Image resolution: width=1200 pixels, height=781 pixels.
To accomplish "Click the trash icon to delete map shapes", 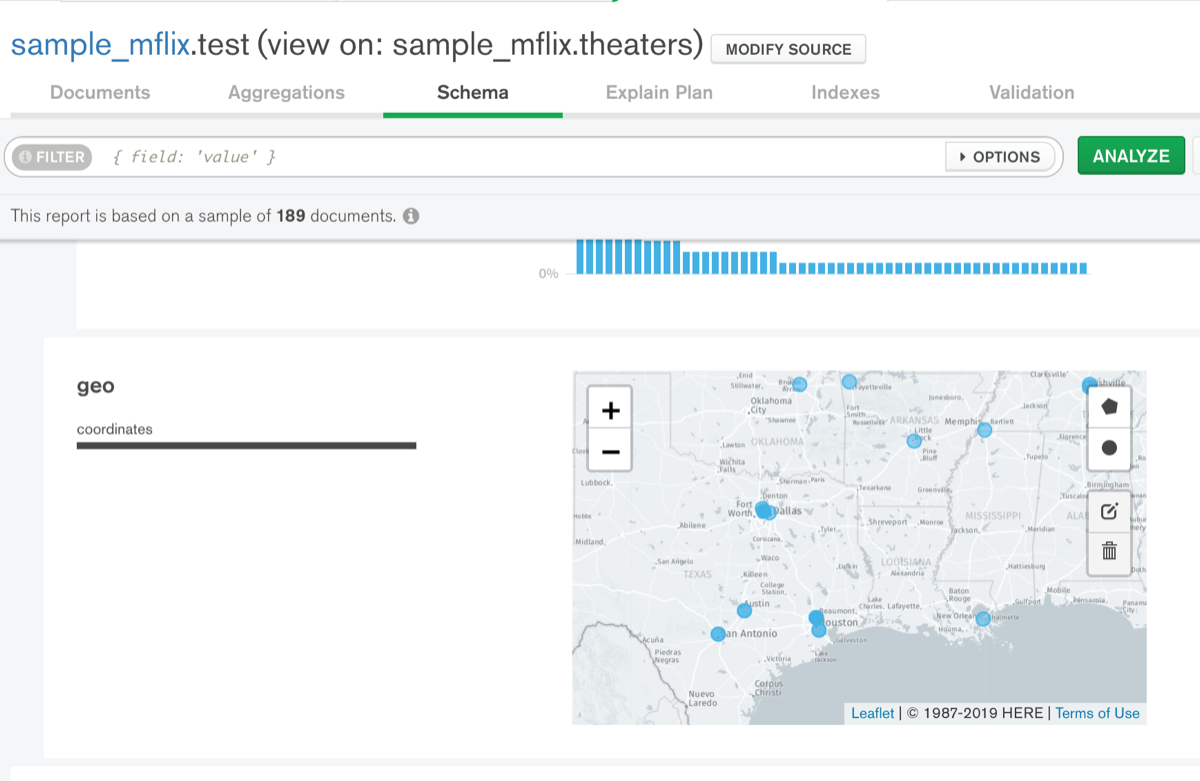I will (x=1108, y=550).
